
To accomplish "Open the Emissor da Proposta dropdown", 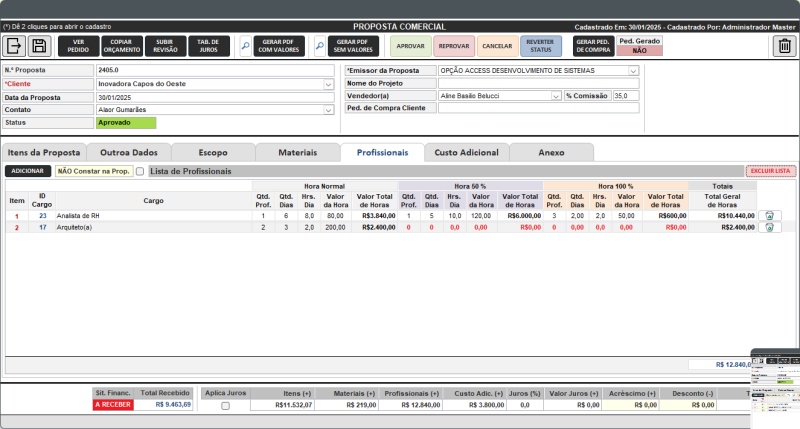I will click(633, 71).
